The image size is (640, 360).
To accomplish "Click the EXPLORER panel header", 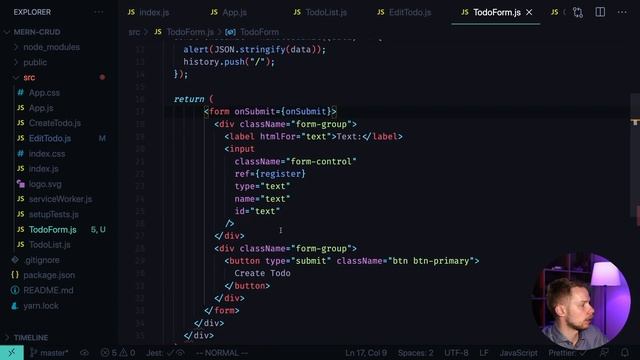I will tap(32, 12).
